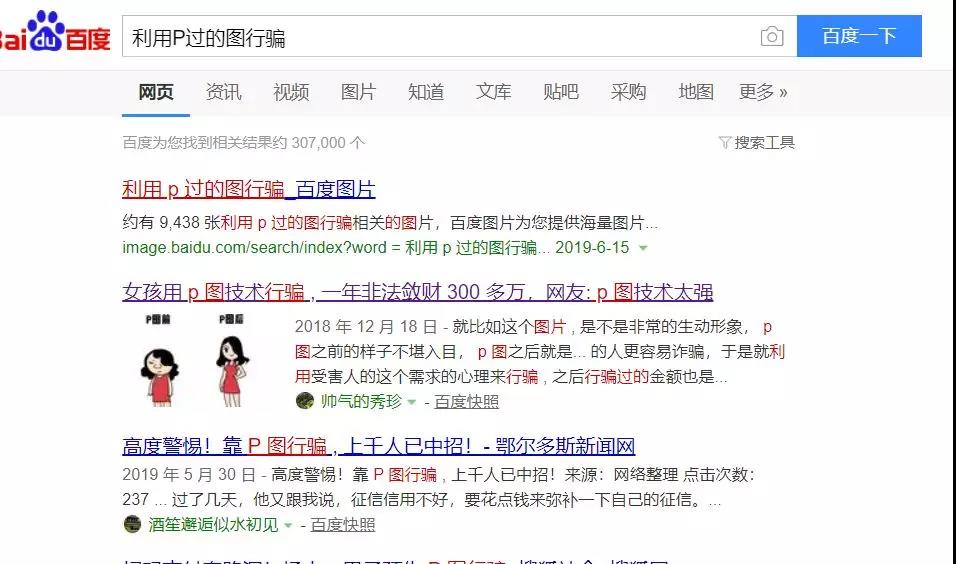Go to the 贴吧 tab
The height and width of the screenshot is (564, 956).
click(x=561, y=92)
